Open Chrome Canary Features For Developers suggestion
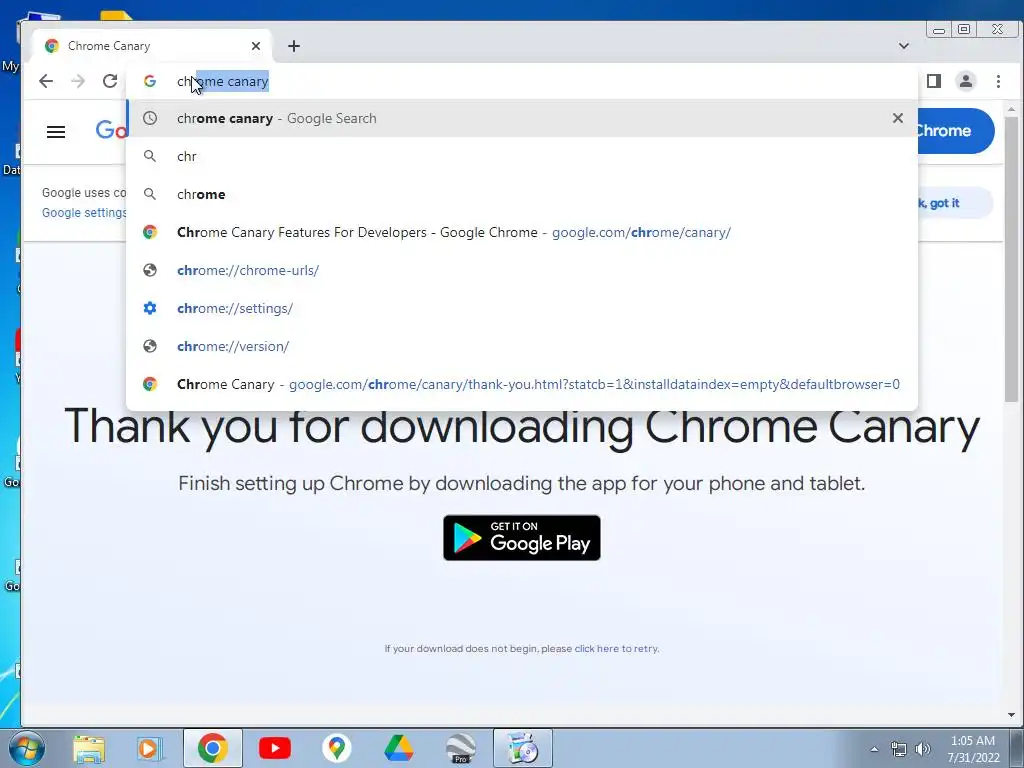Screen dimensions: 1024x768 (x=522, y=232)
